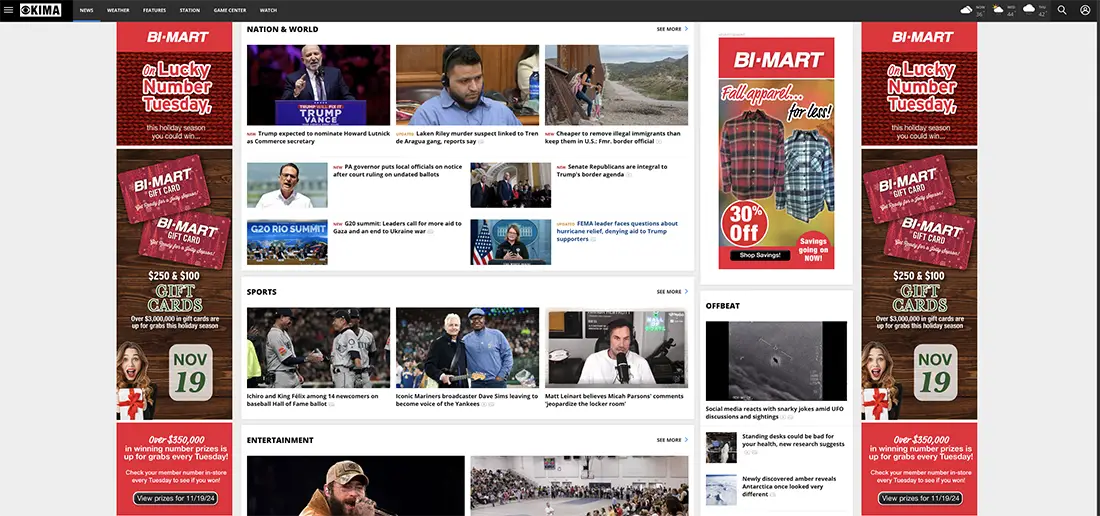Image resolution: width=1100 pixels, height=516 pixels.
Task: Click left banner 'View prizes for 11/19/24' button
Action: point(175,498)
